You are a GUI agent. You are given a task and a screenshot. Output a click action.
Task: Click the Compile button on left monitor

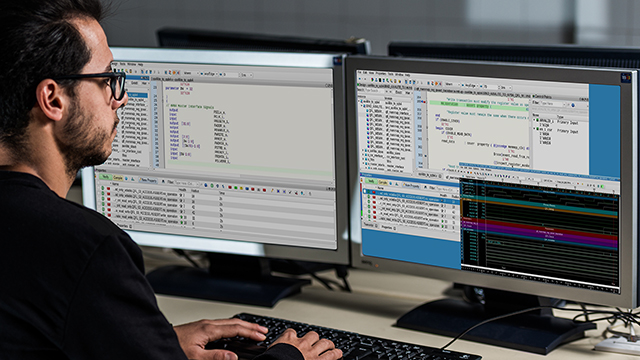pyautogui.click(x=118, y=178)
